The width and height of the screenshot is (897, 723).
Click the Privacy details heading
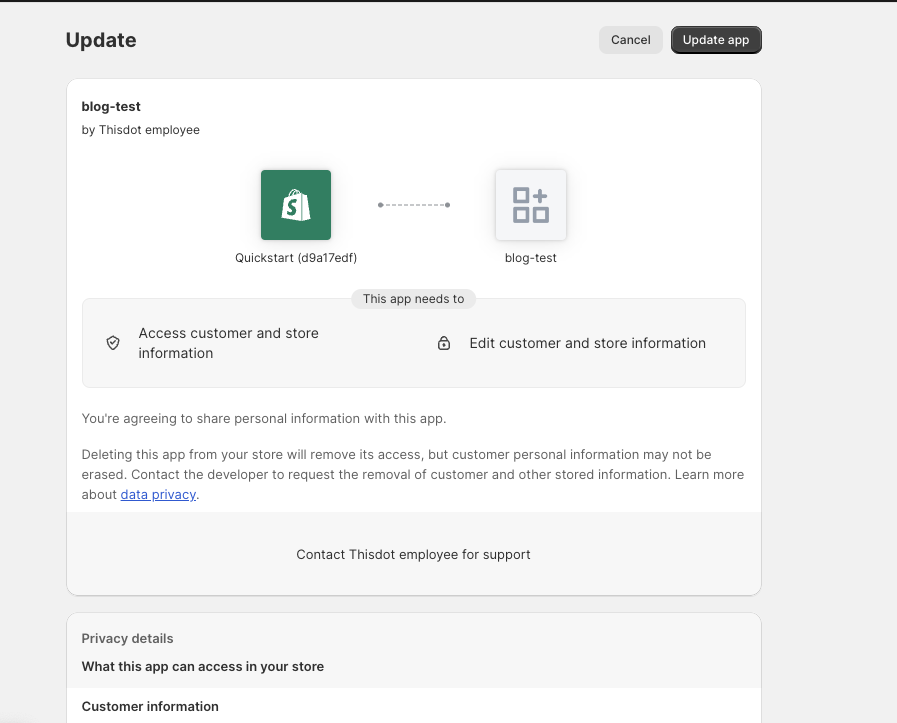click(127, 638)
